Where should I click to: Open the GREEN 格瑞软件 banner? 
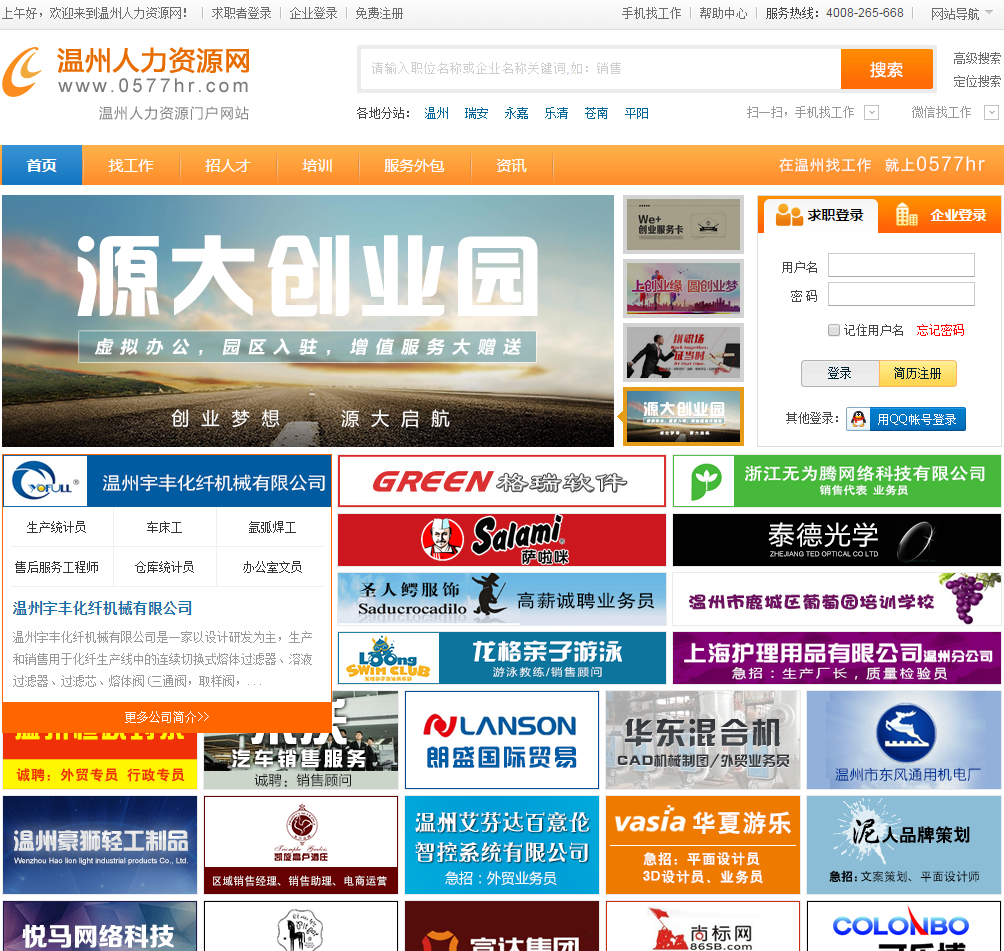501,481
